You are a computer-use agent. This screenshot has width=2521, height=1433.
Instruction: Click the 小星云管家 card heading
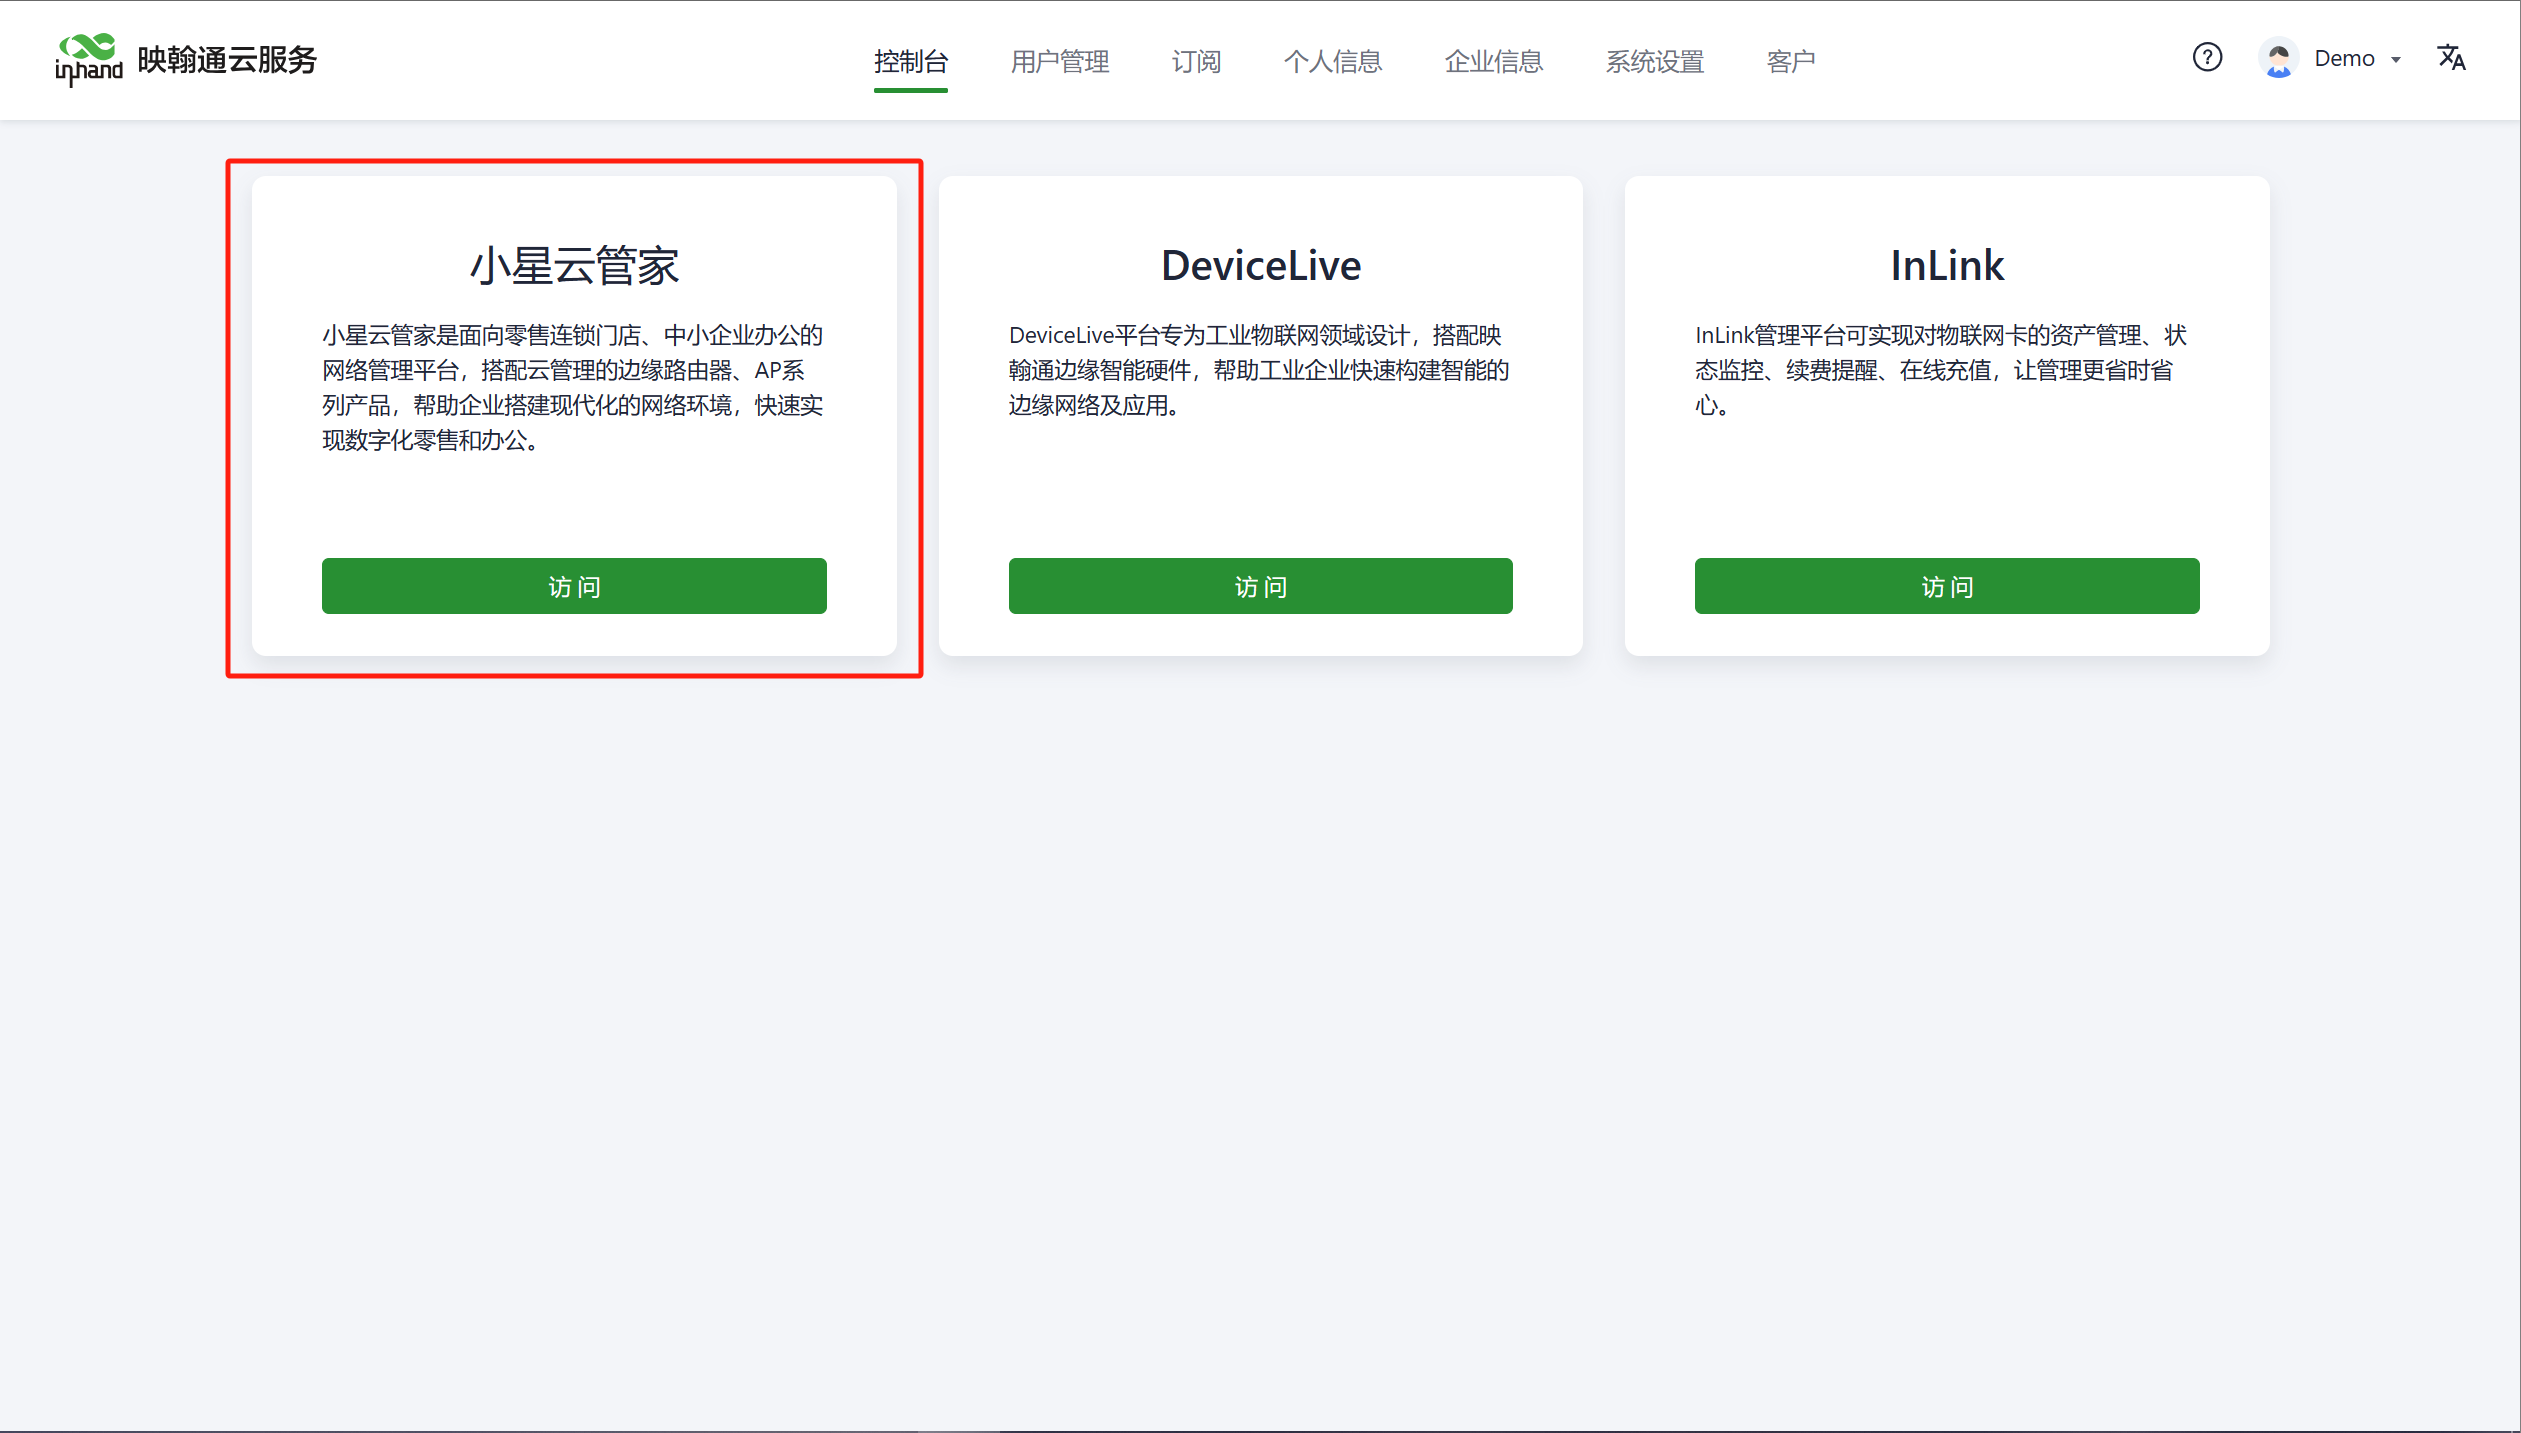pos(574,266)
